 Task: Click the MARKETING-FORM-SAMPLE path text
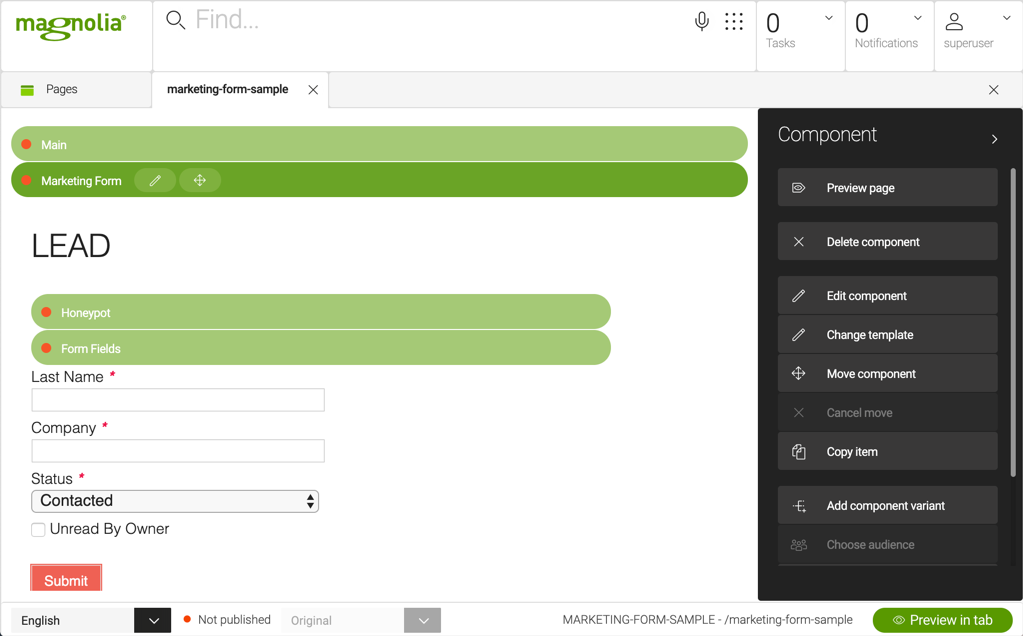(x=707, y=620)
